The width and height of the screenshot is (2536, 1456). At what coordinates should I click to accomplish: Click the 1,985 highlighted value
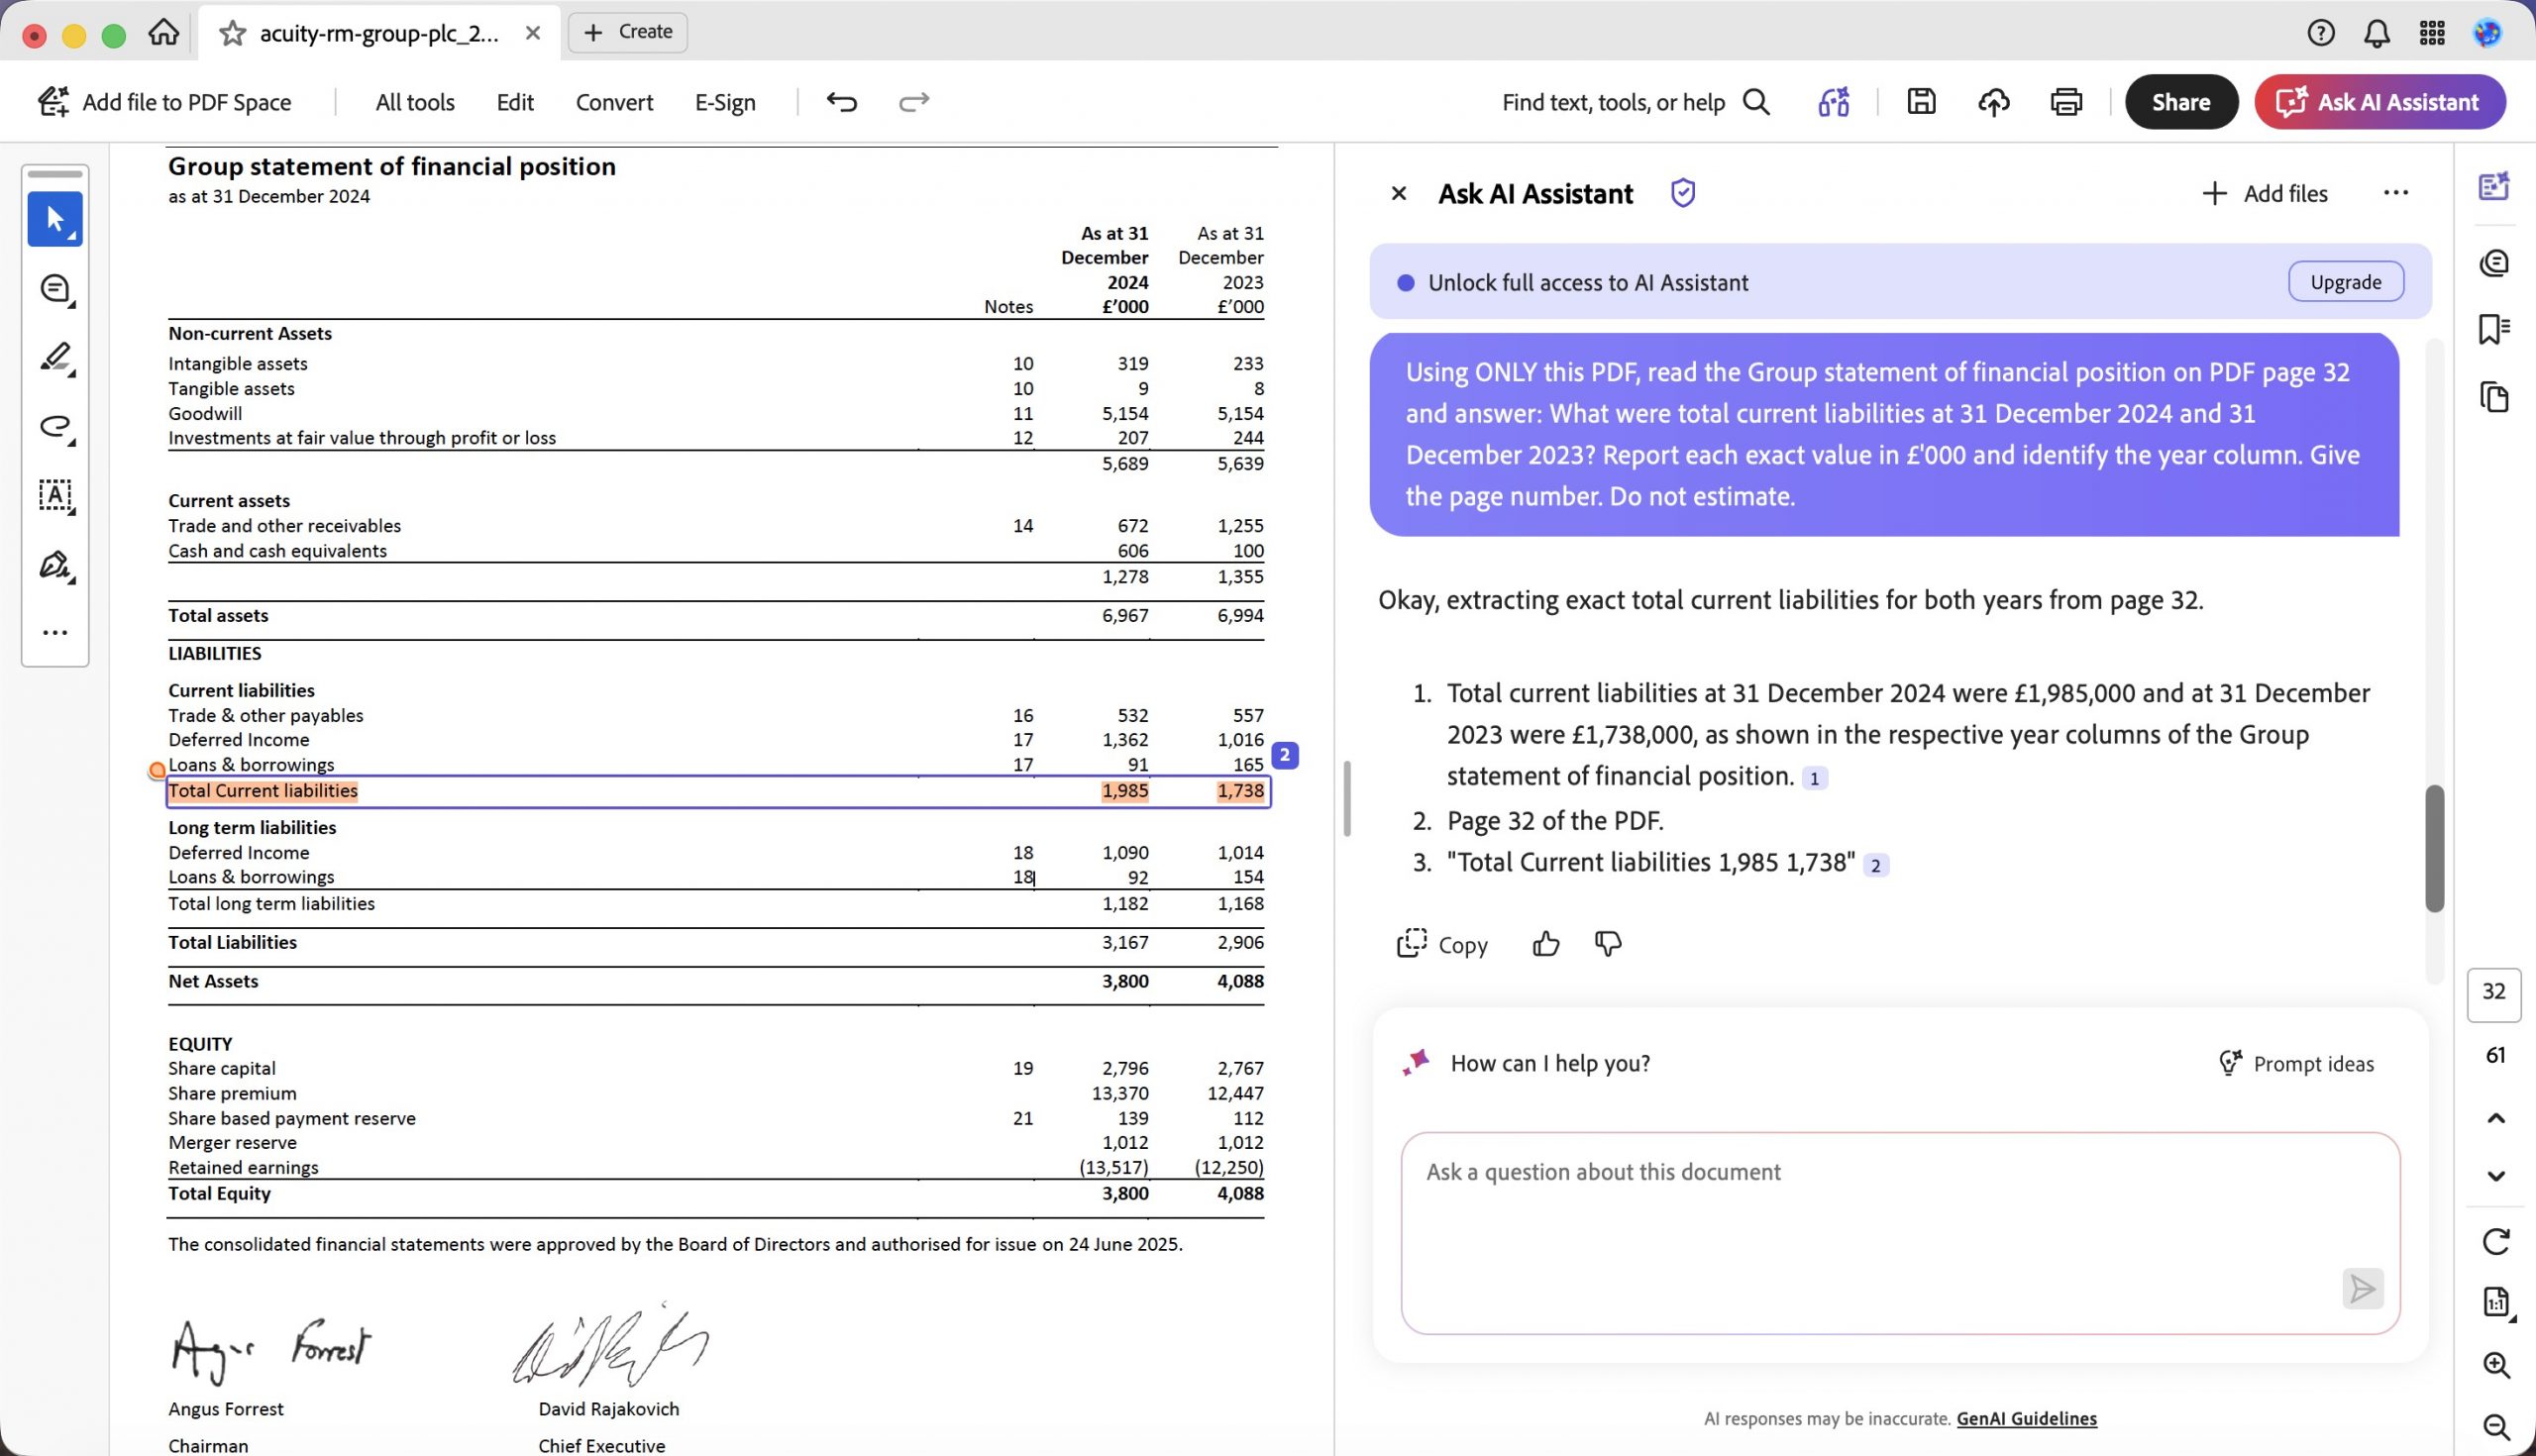1125,791
